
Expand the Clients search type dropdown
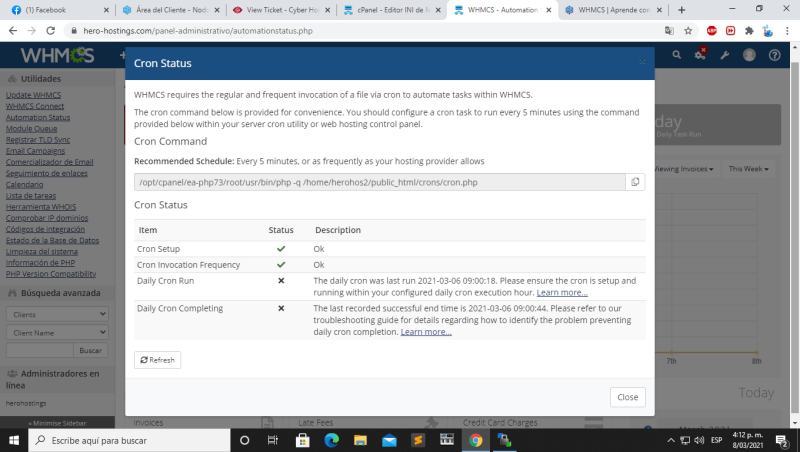pos(56,314)
